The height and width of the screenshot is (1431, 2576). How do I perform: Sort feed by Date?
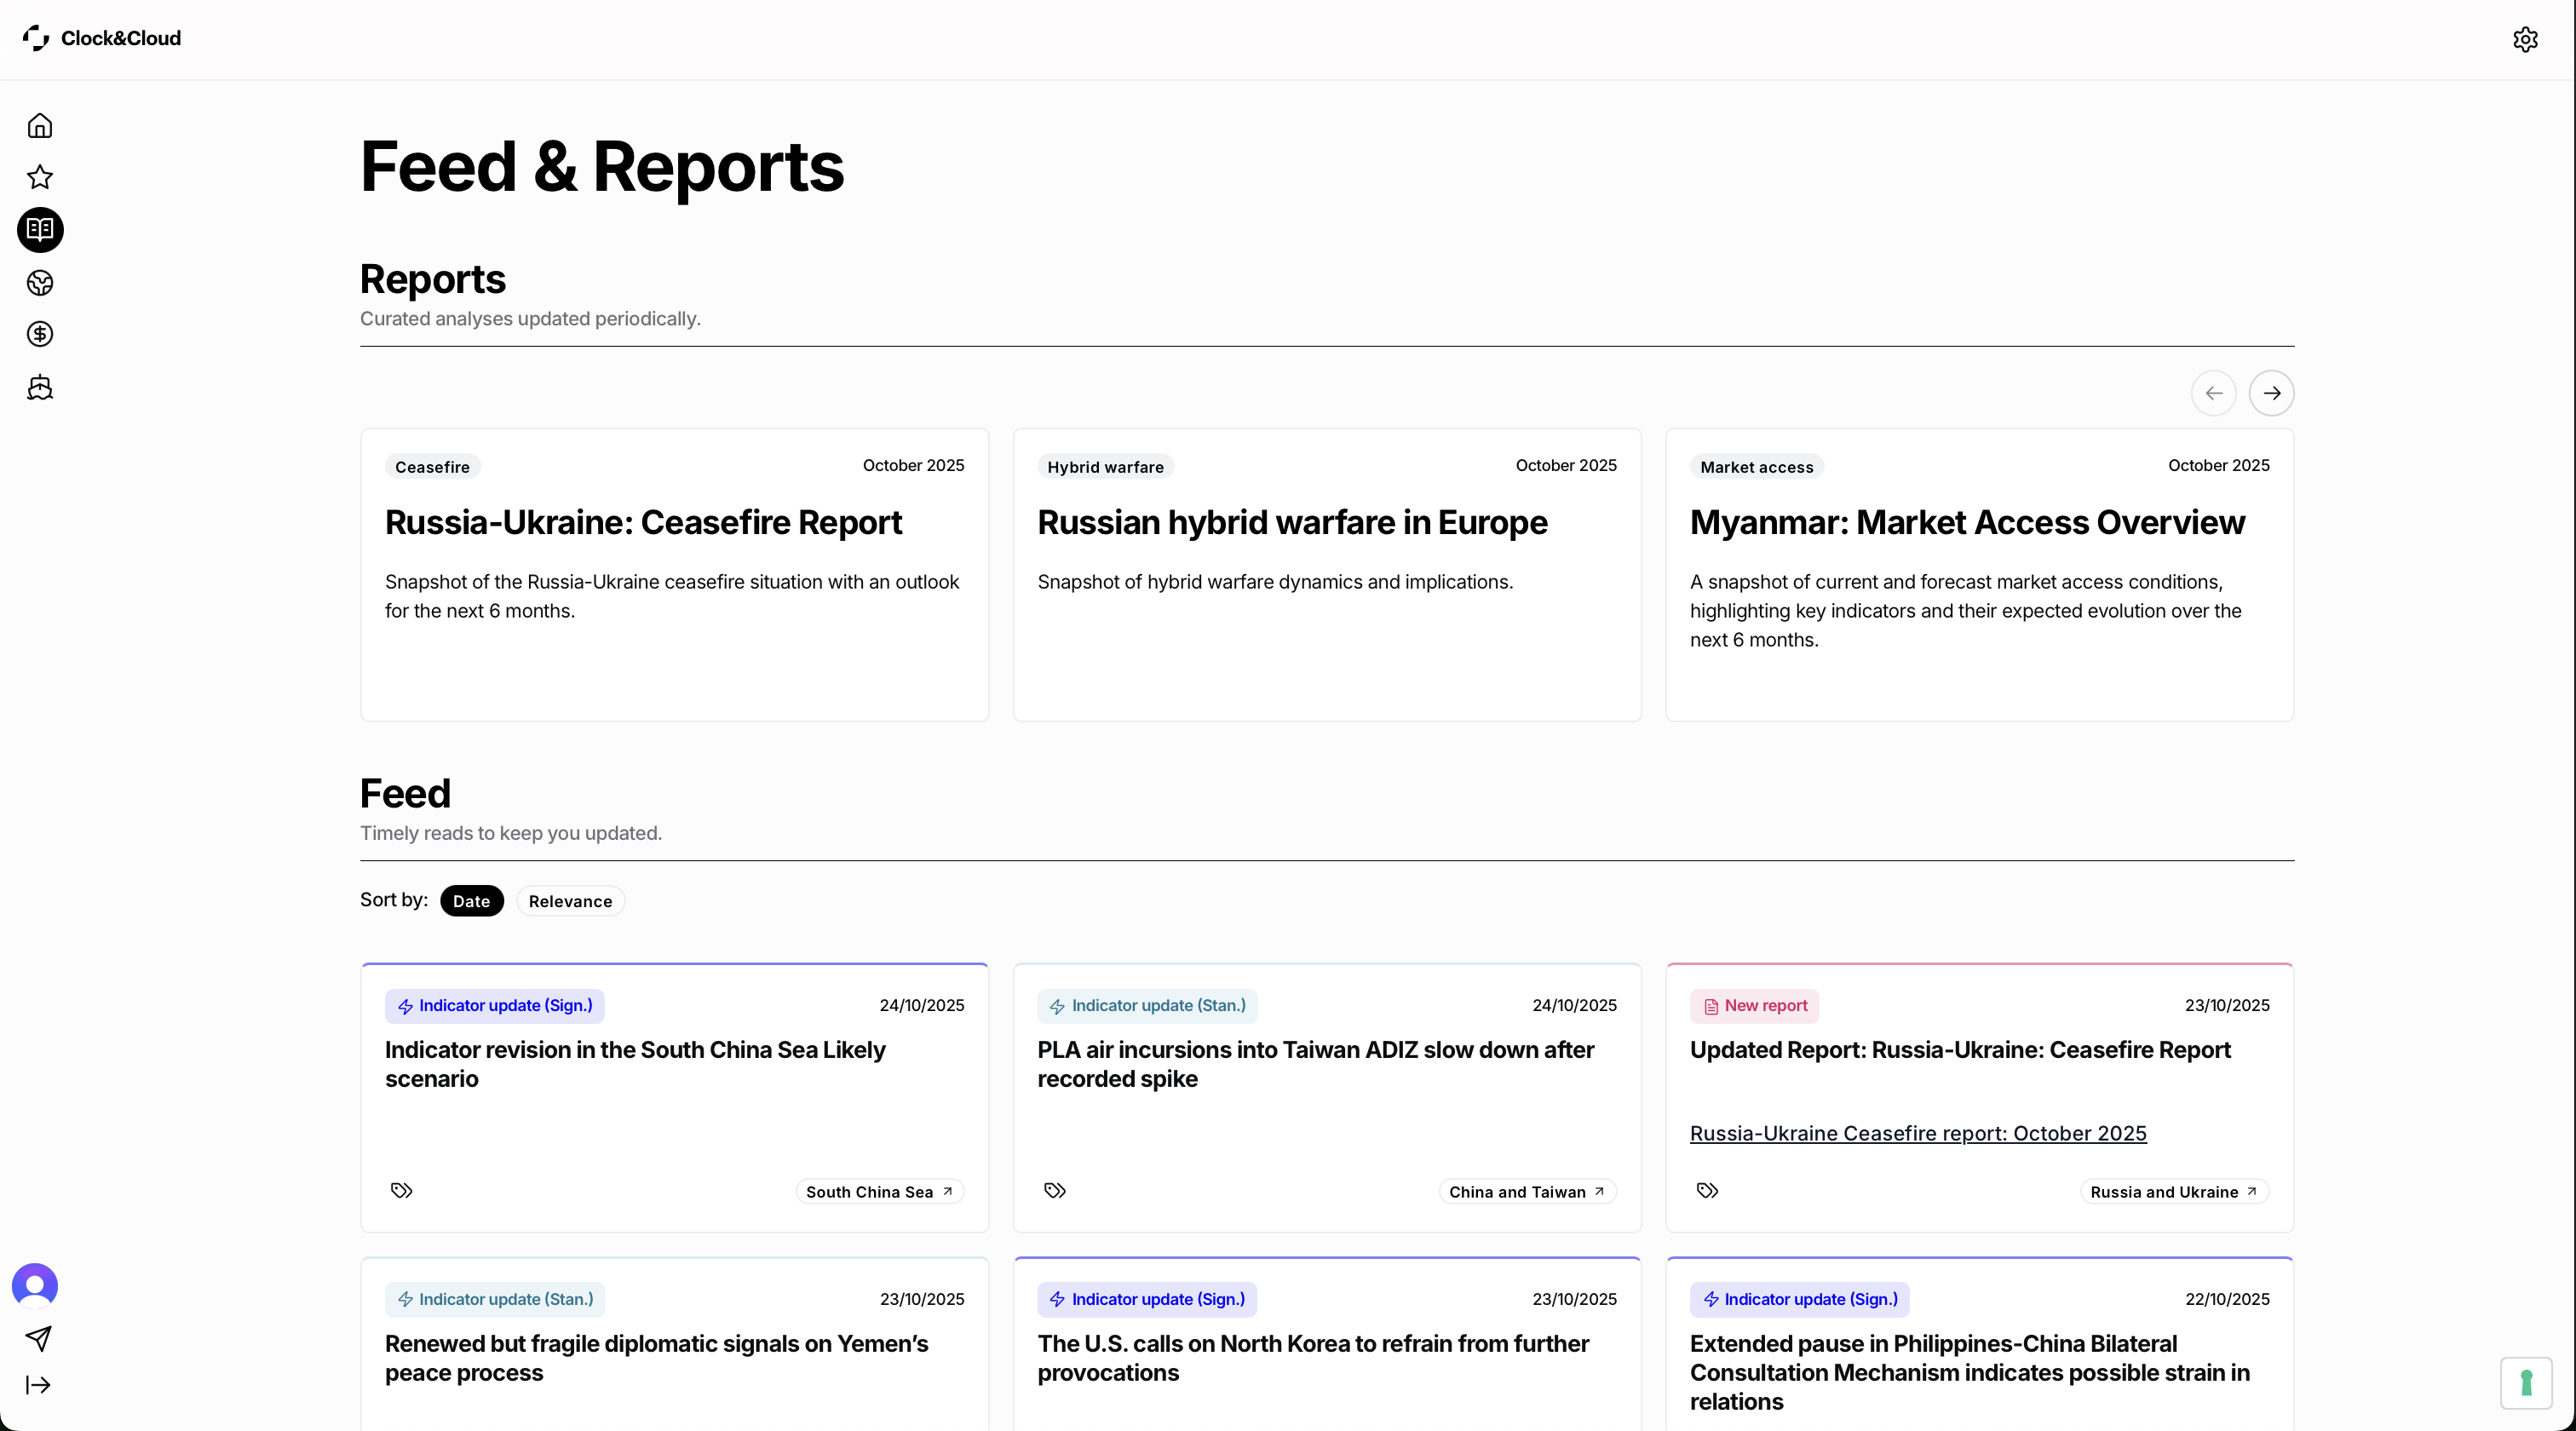[471, 901]
